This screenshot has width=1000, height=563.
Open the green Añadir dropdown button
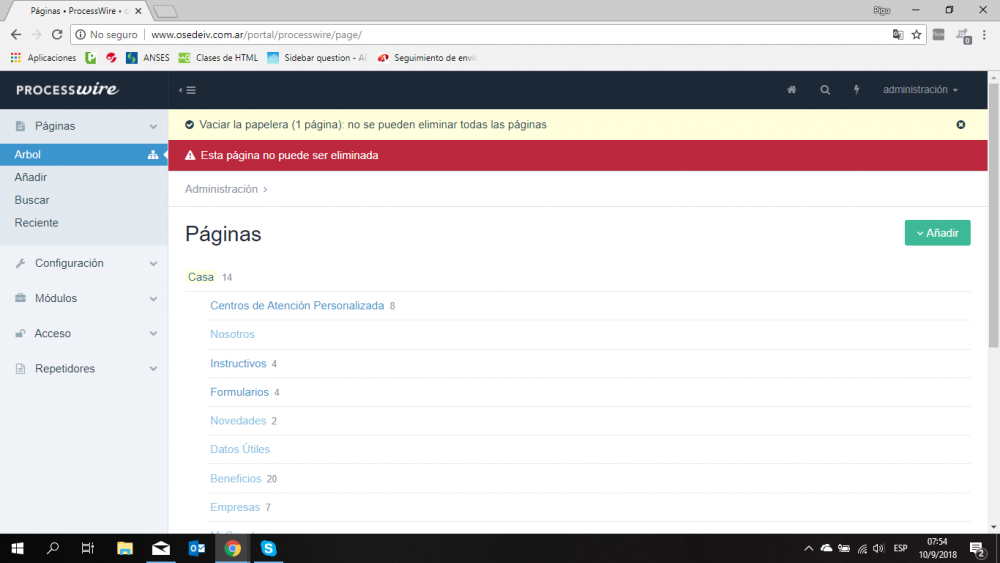[937, 233]
